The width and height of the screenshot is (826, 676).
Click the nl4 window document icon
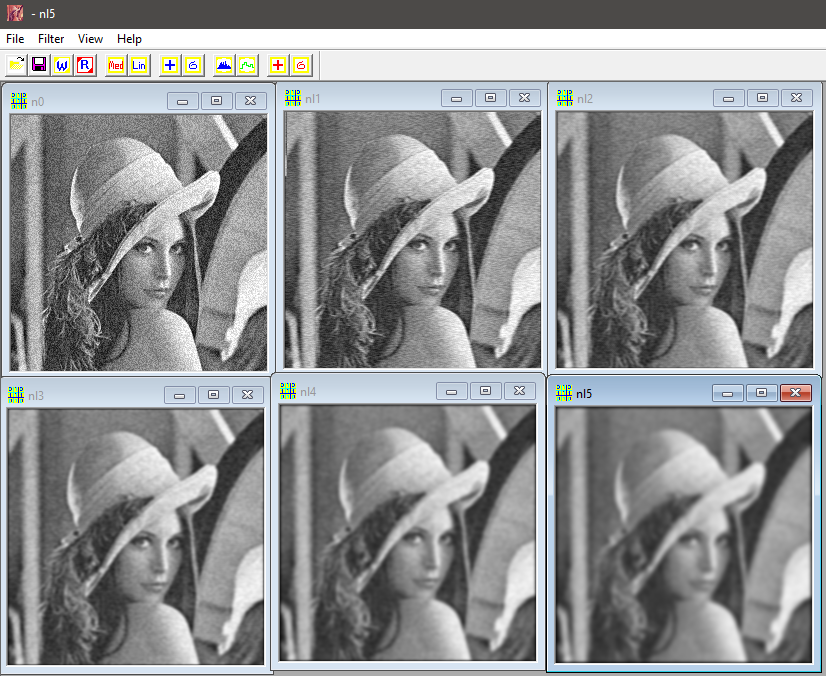pyautogui.click(x=288, y=391)
